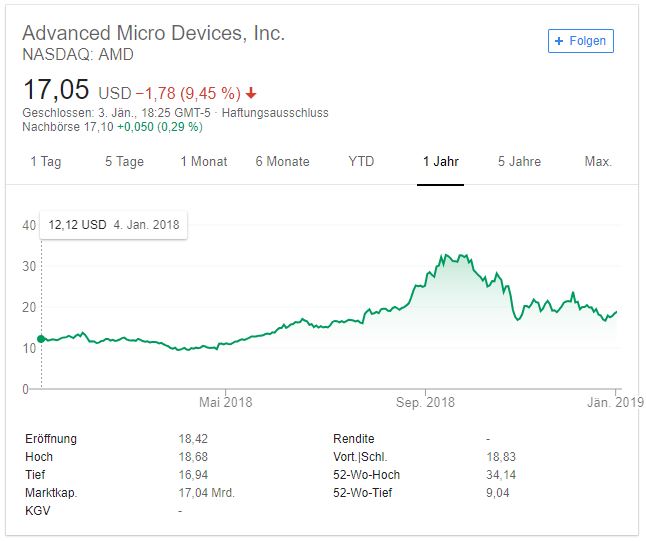Screen dimensions: 646x541
Task: Click the Sep. 2018 axis label
Action: click(425, 403)
